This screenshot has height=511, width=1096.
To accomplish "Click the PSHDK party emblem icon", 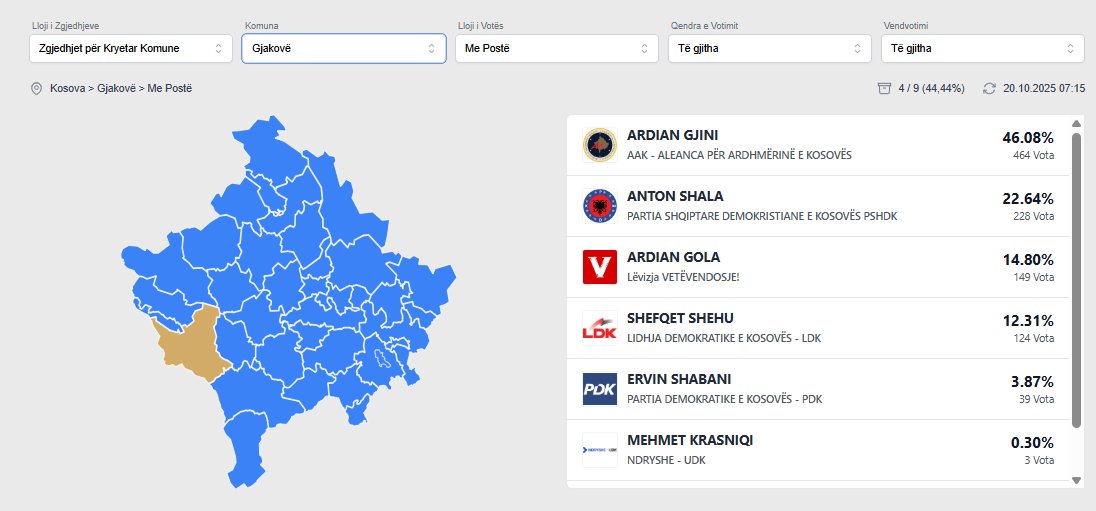I will tap(599, 206).
